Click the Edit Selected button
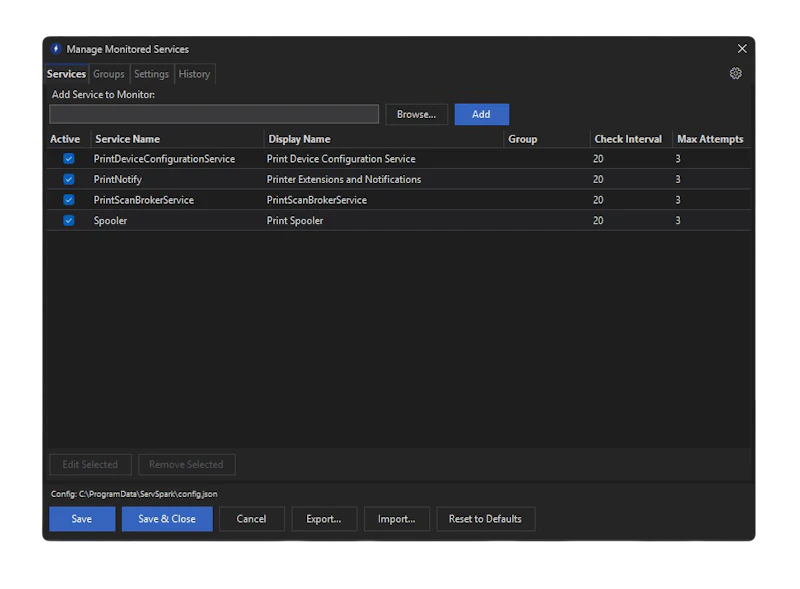Image resolution: width=800 pixels, height=589 pixels. click(x=90, y=464)
